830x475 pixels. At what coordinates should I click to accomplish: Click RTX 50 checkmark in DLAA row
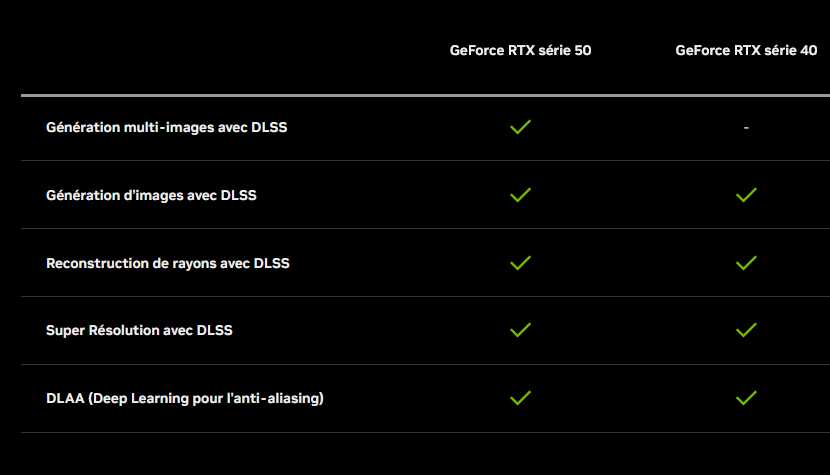[x=520, y=398]
